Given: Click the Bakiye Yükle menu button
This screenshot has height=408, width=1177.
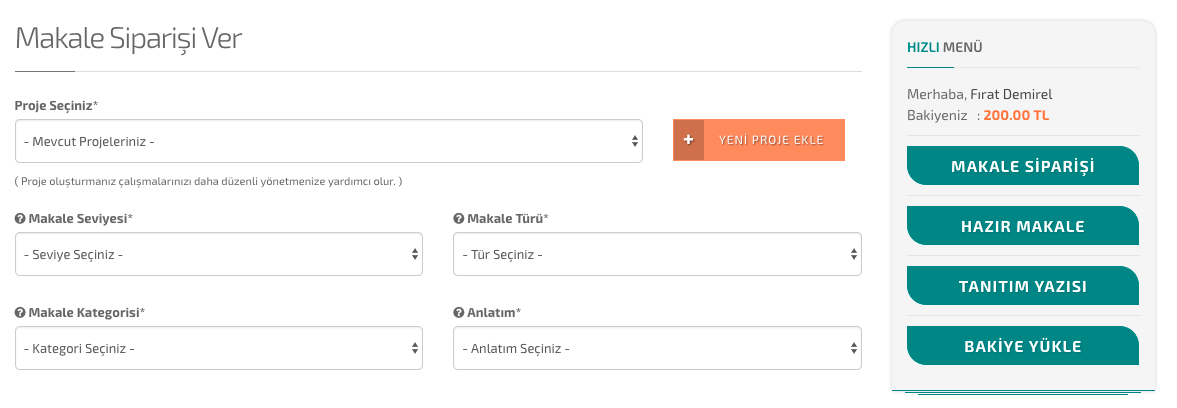Looking at the screenshot, I should (1022, 346).
